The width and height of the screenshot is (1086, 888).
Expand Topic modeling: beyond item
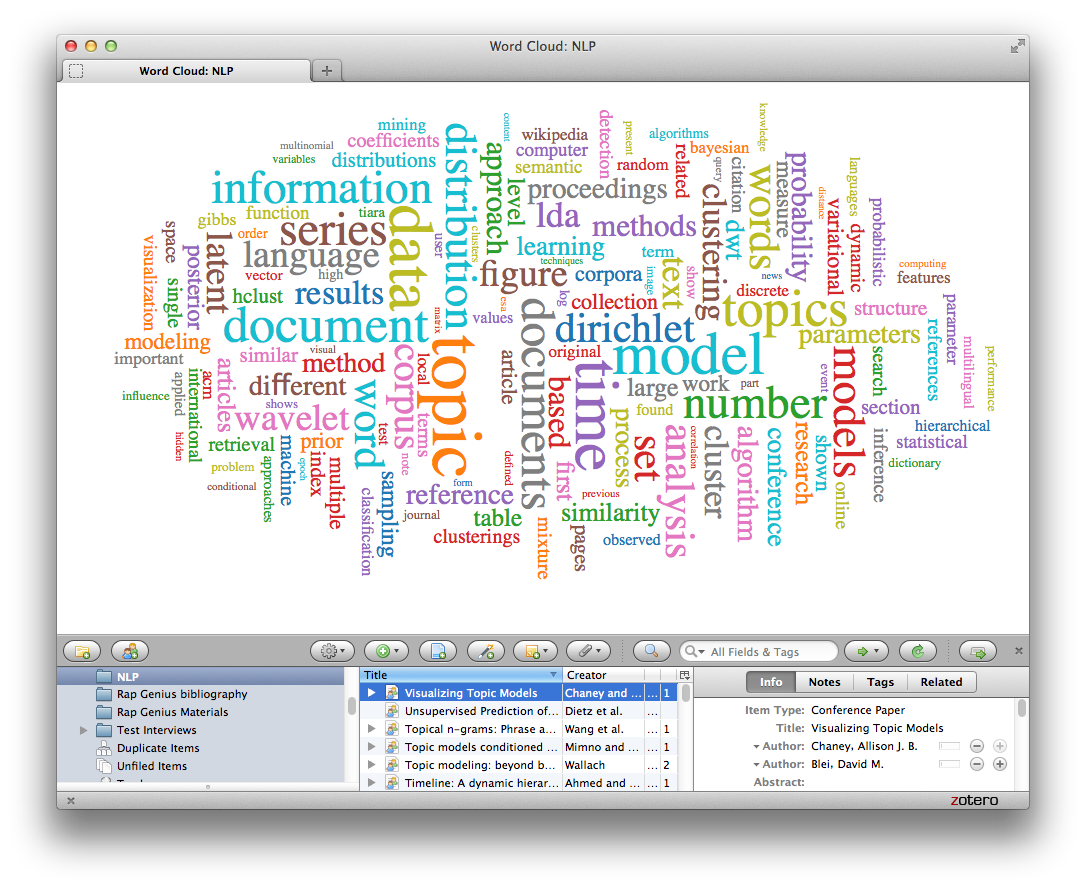coord(371,765)
